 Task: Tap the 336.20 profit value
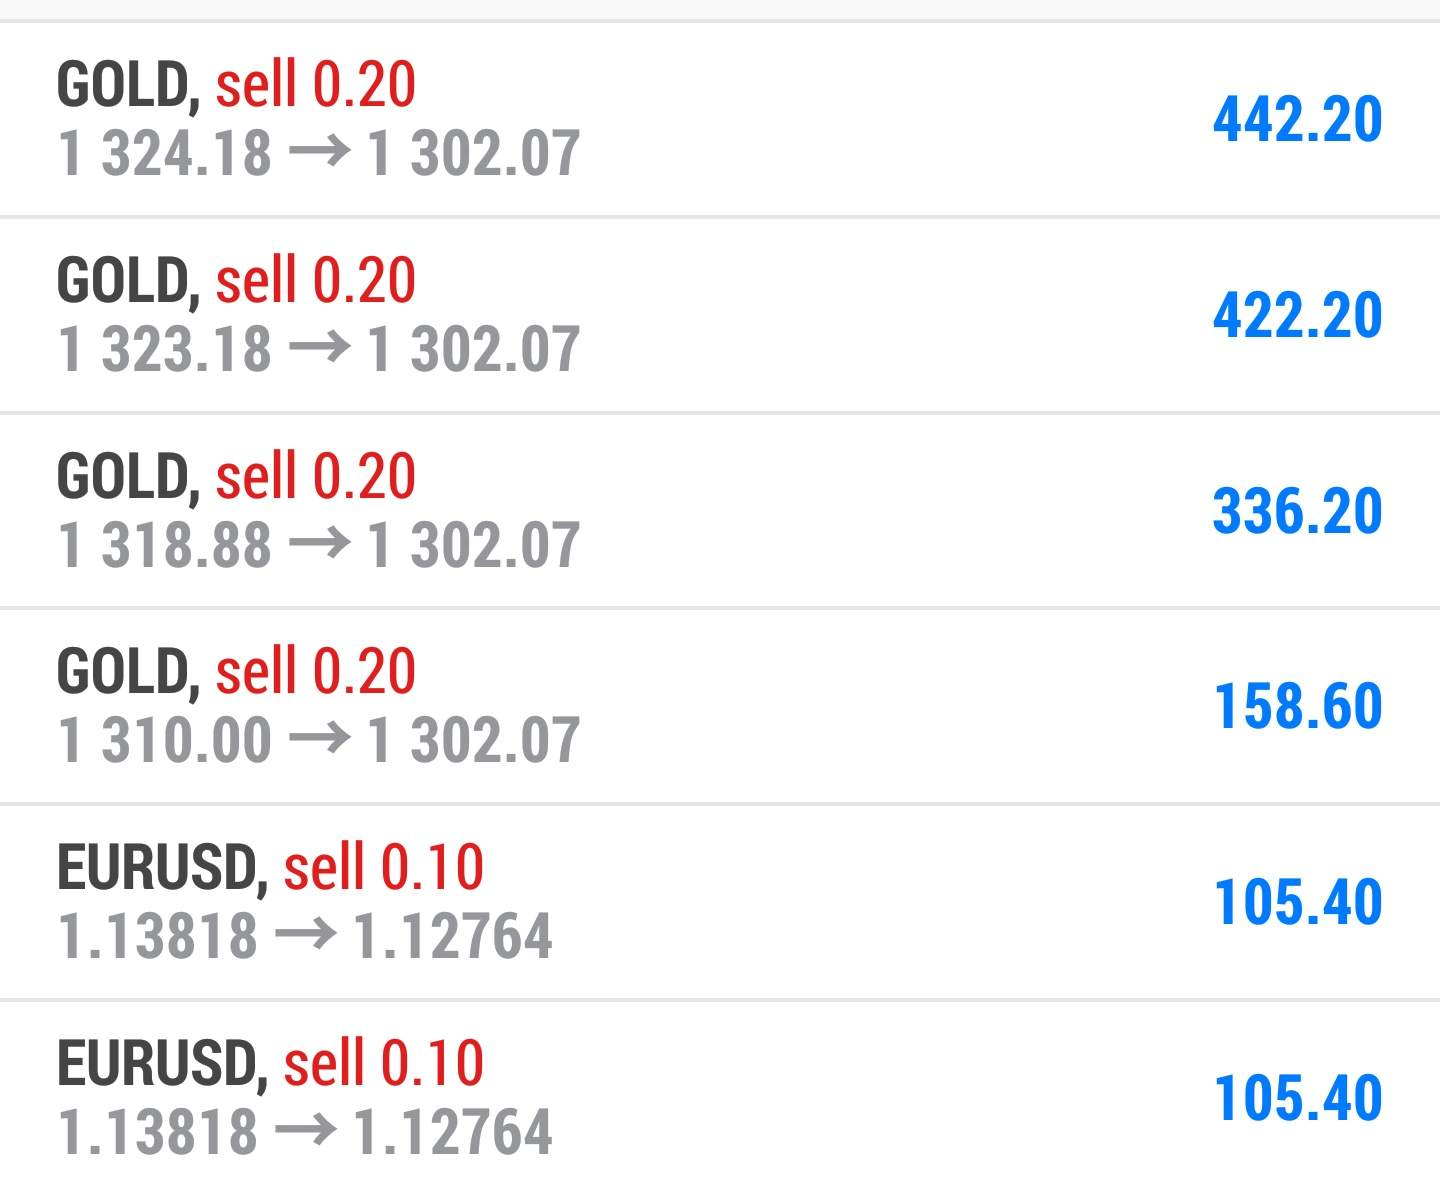pos(1297,511)
